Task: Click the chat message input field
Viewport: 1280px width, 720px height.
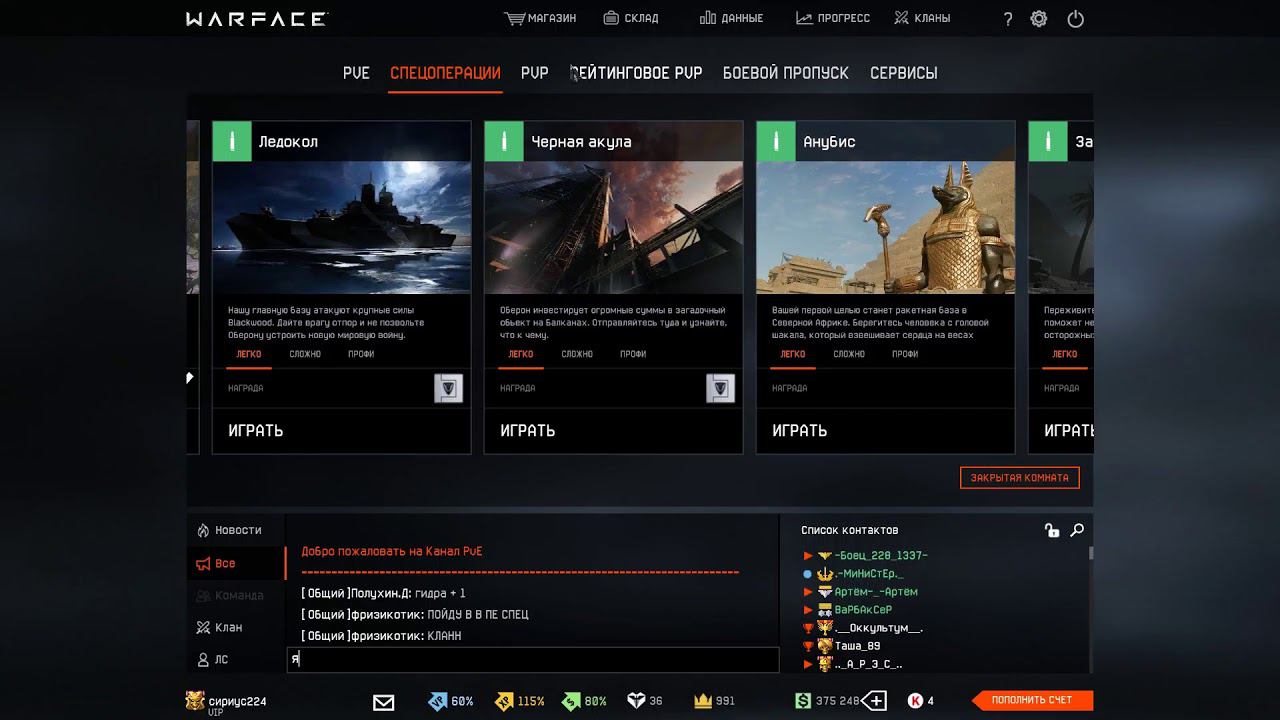Action: point(533,659)
